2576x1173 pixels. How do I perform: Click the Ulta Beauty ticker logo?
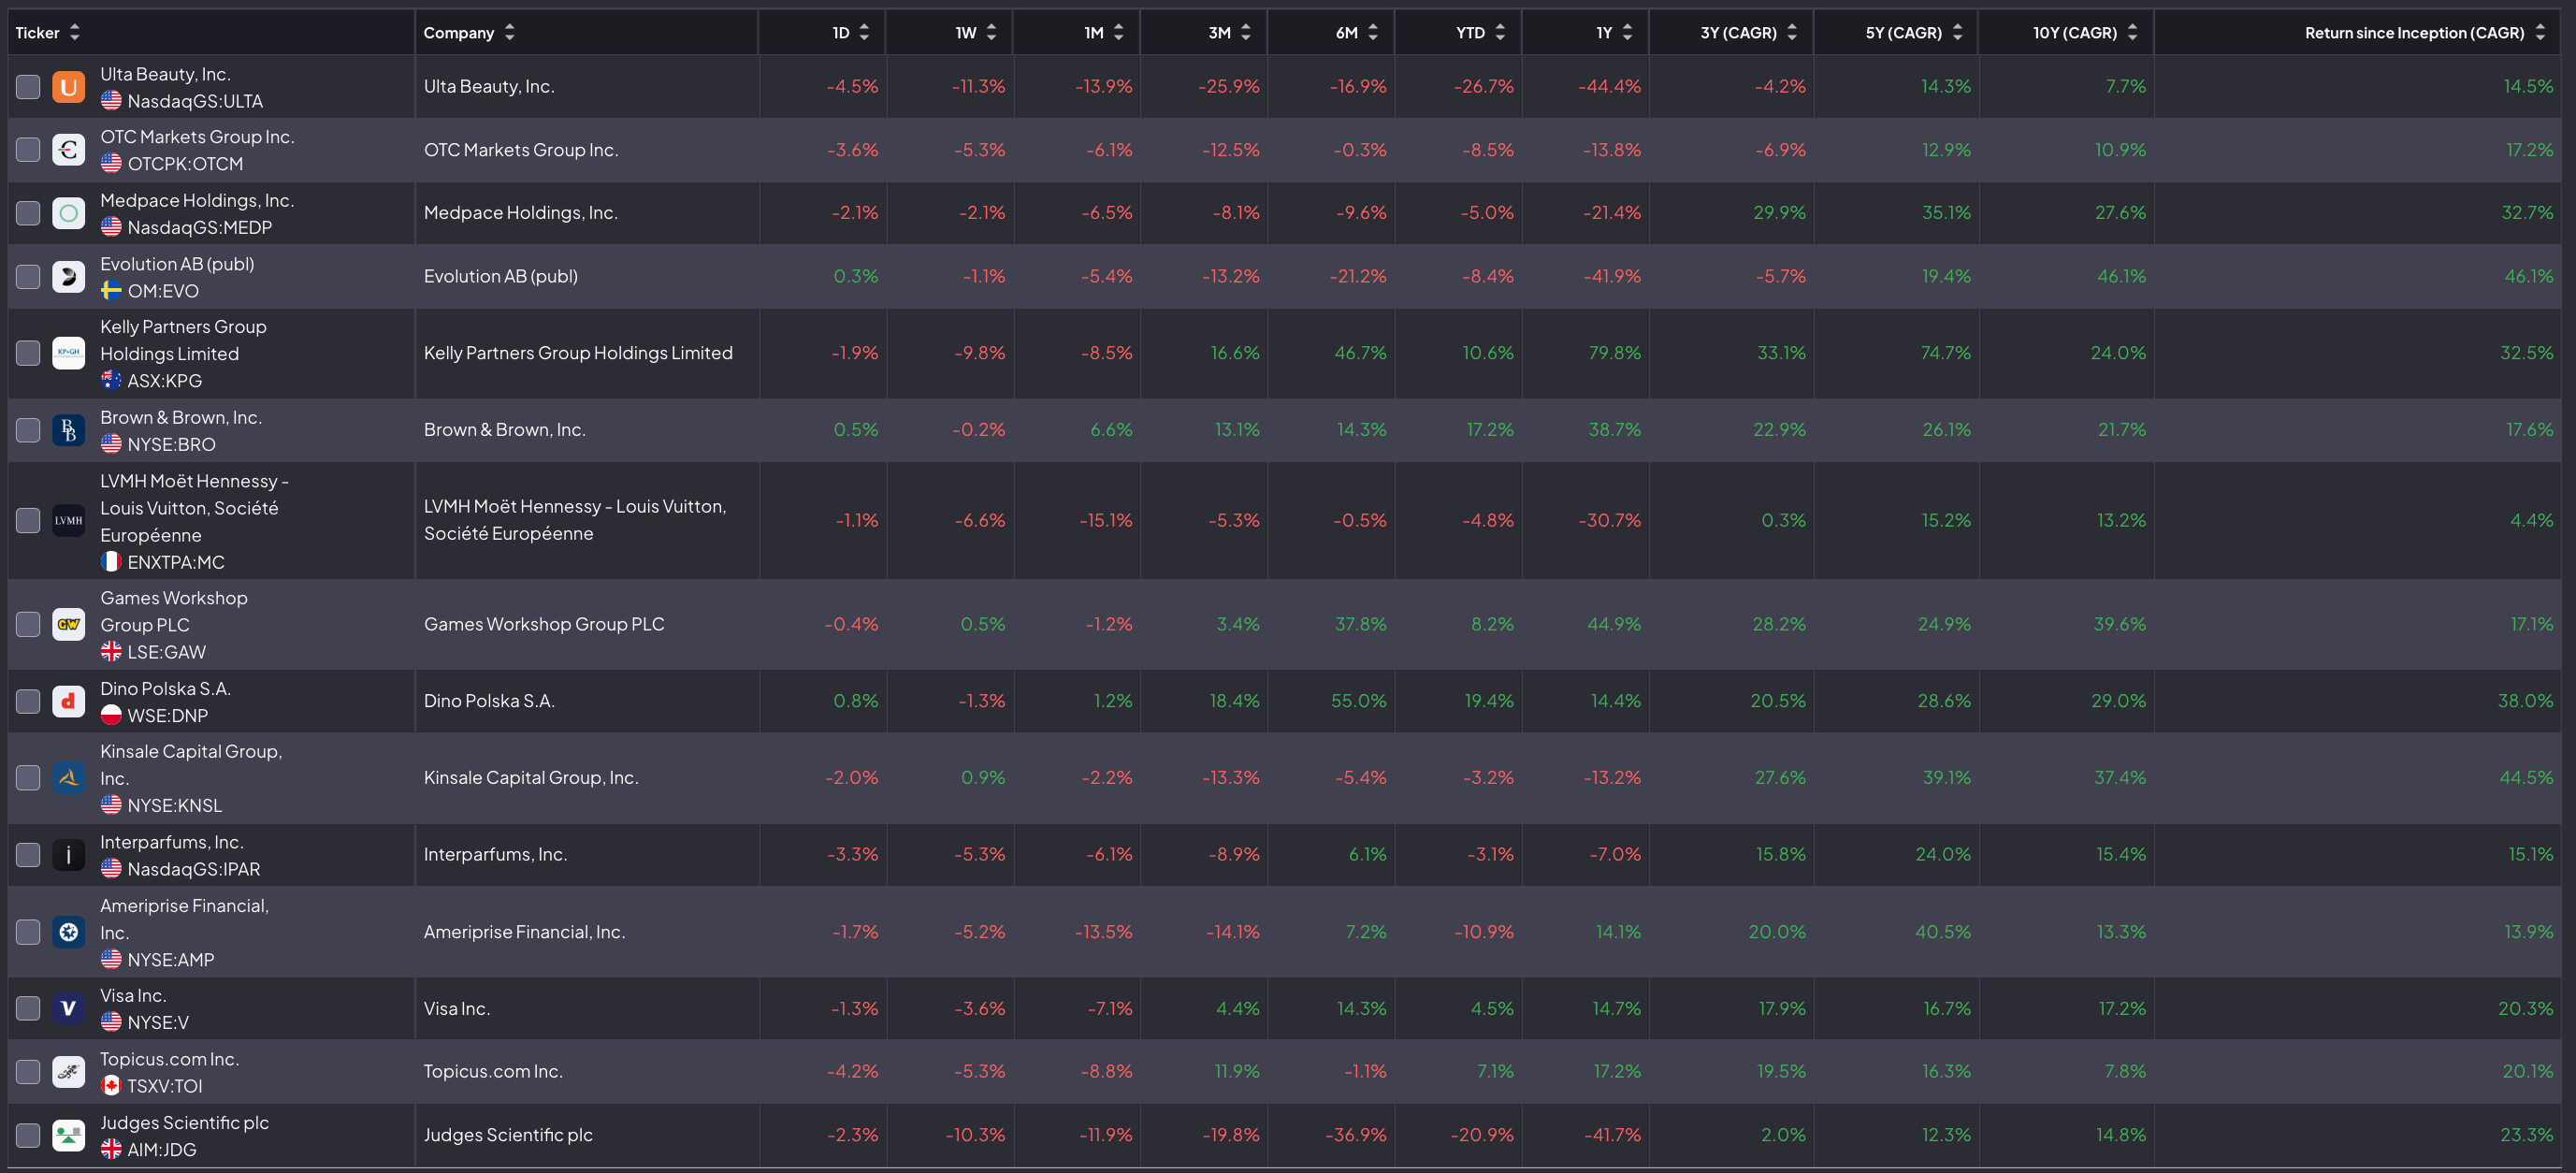[x=68, y=87]
